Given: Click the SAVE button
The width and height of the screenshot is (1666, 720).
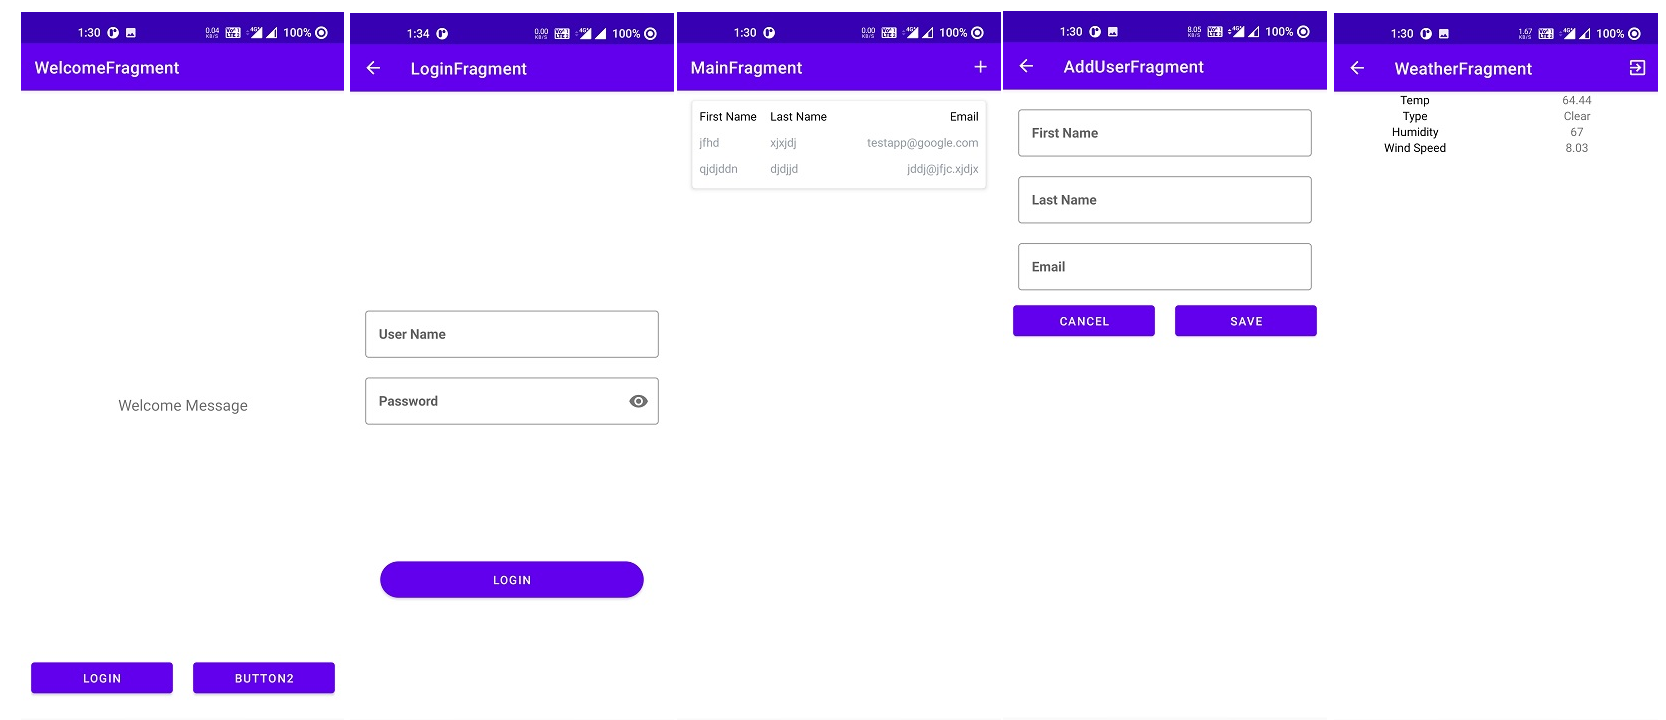Looking at the screenshot, I should tap(1246, 321).
